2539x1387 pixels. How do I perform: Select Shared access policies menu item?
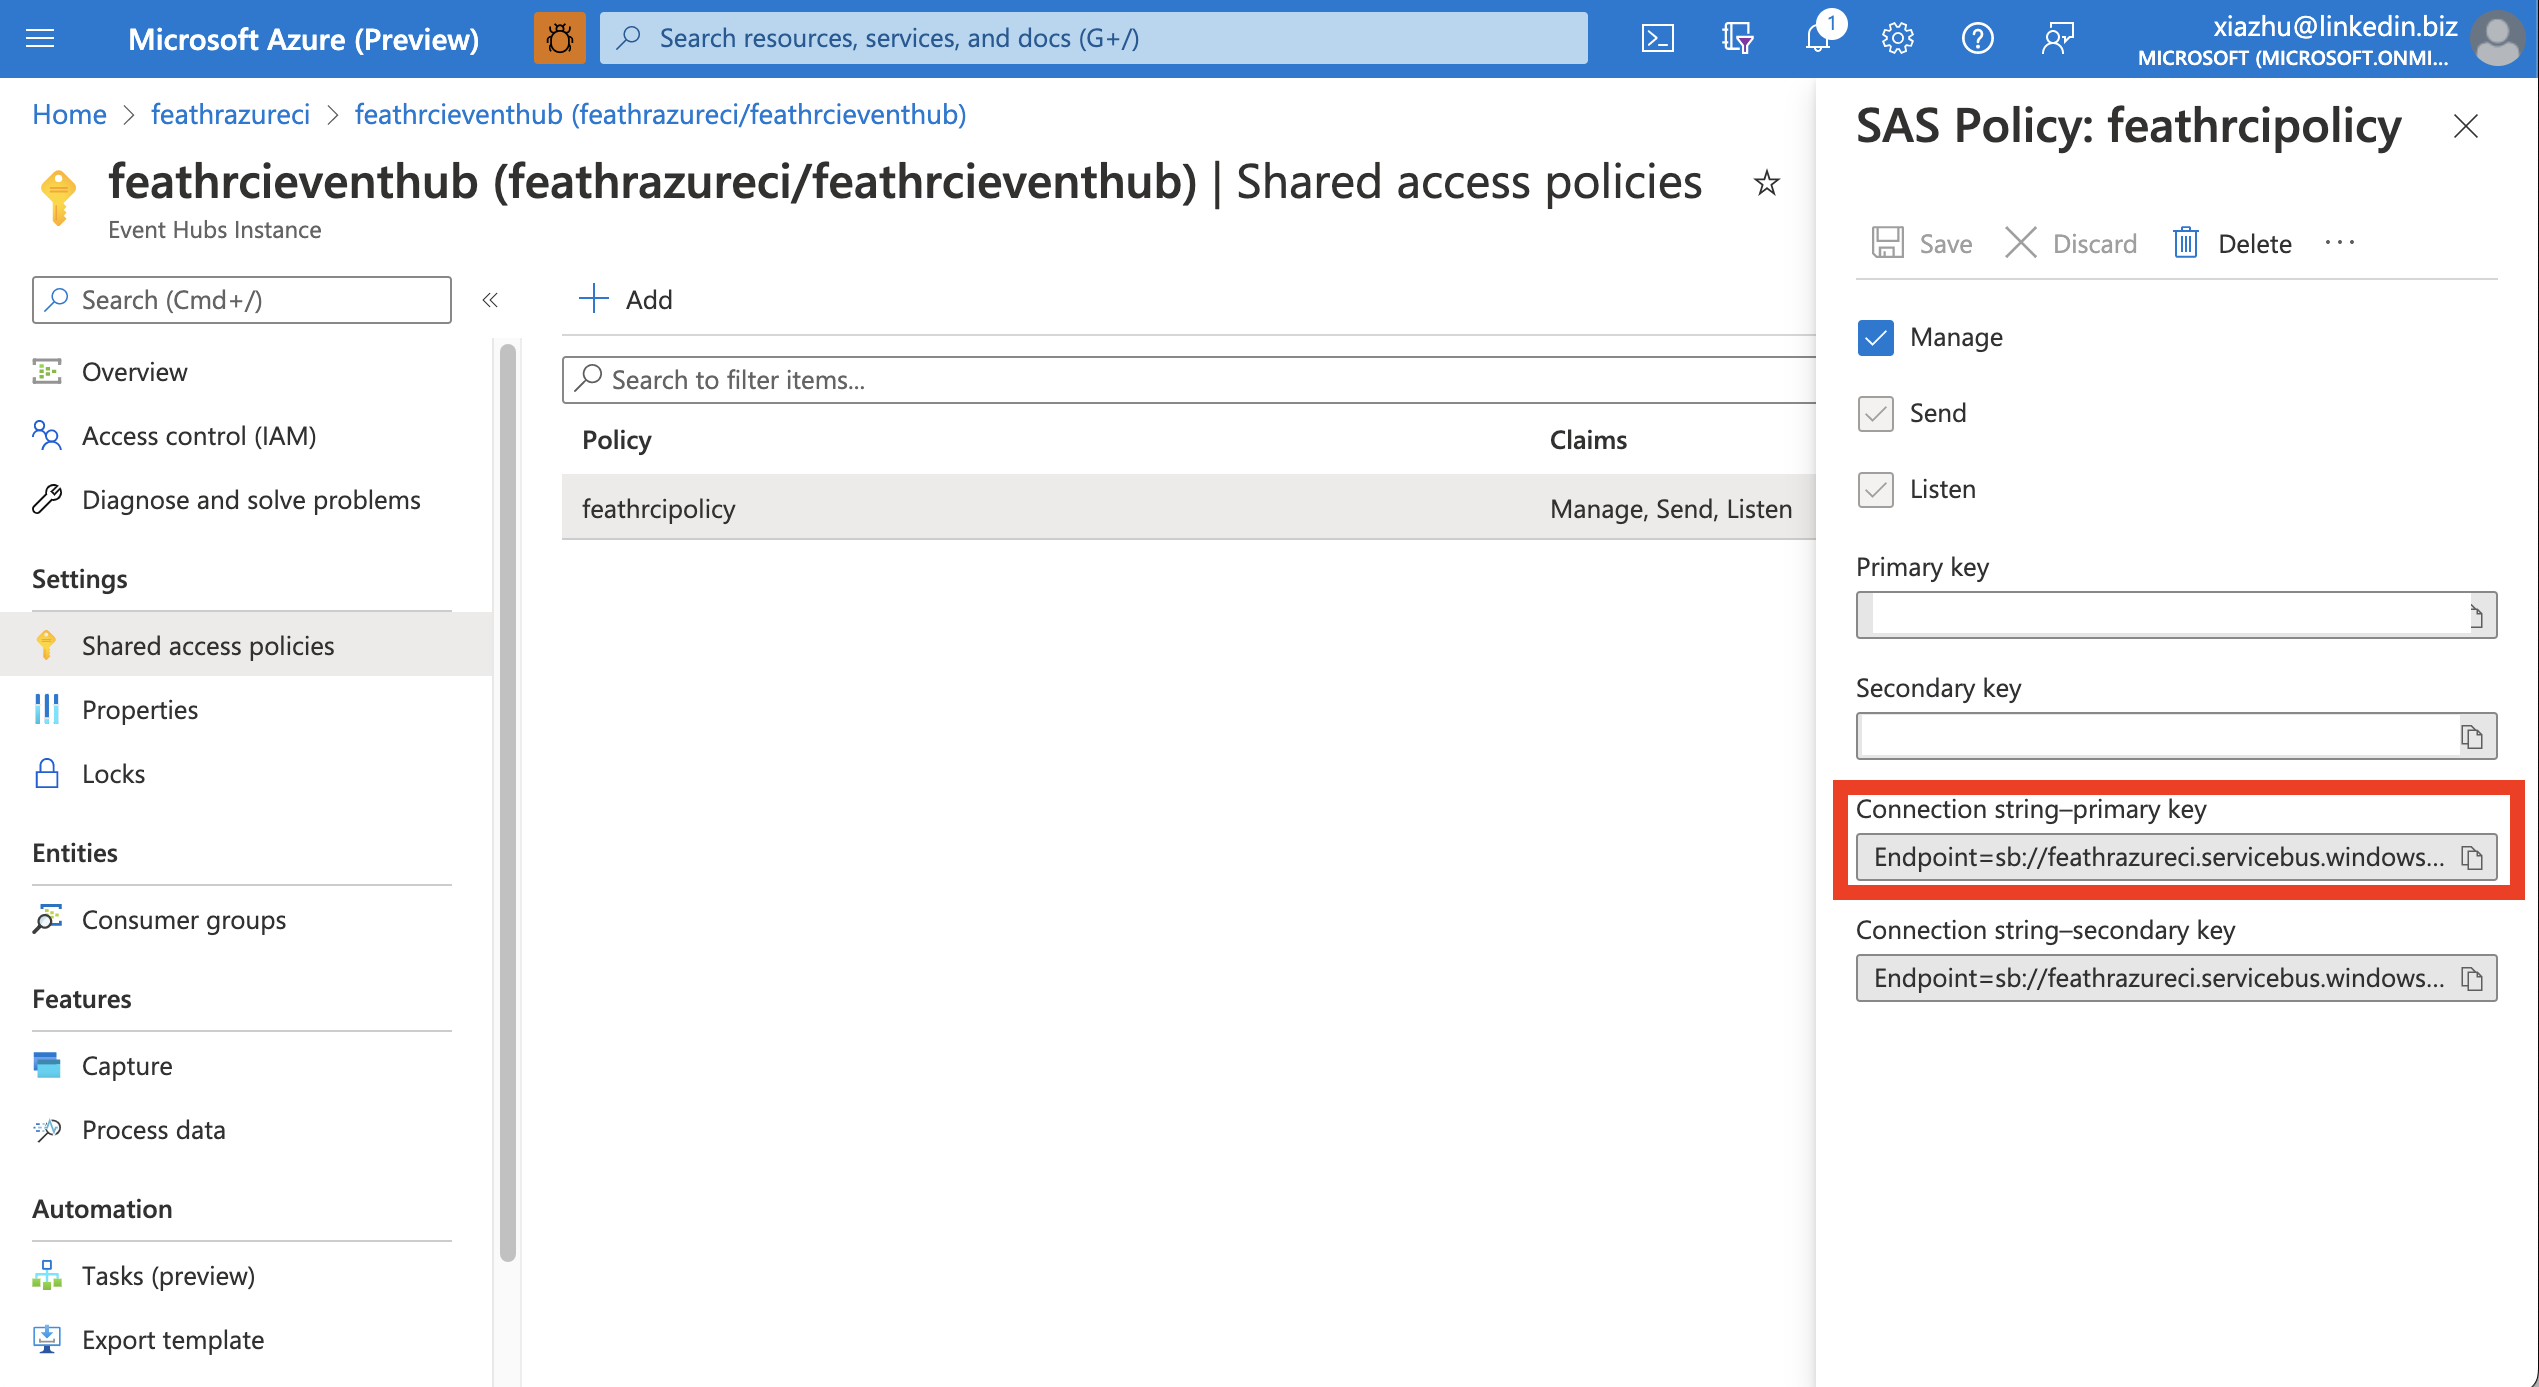click(x=246, y=645)
